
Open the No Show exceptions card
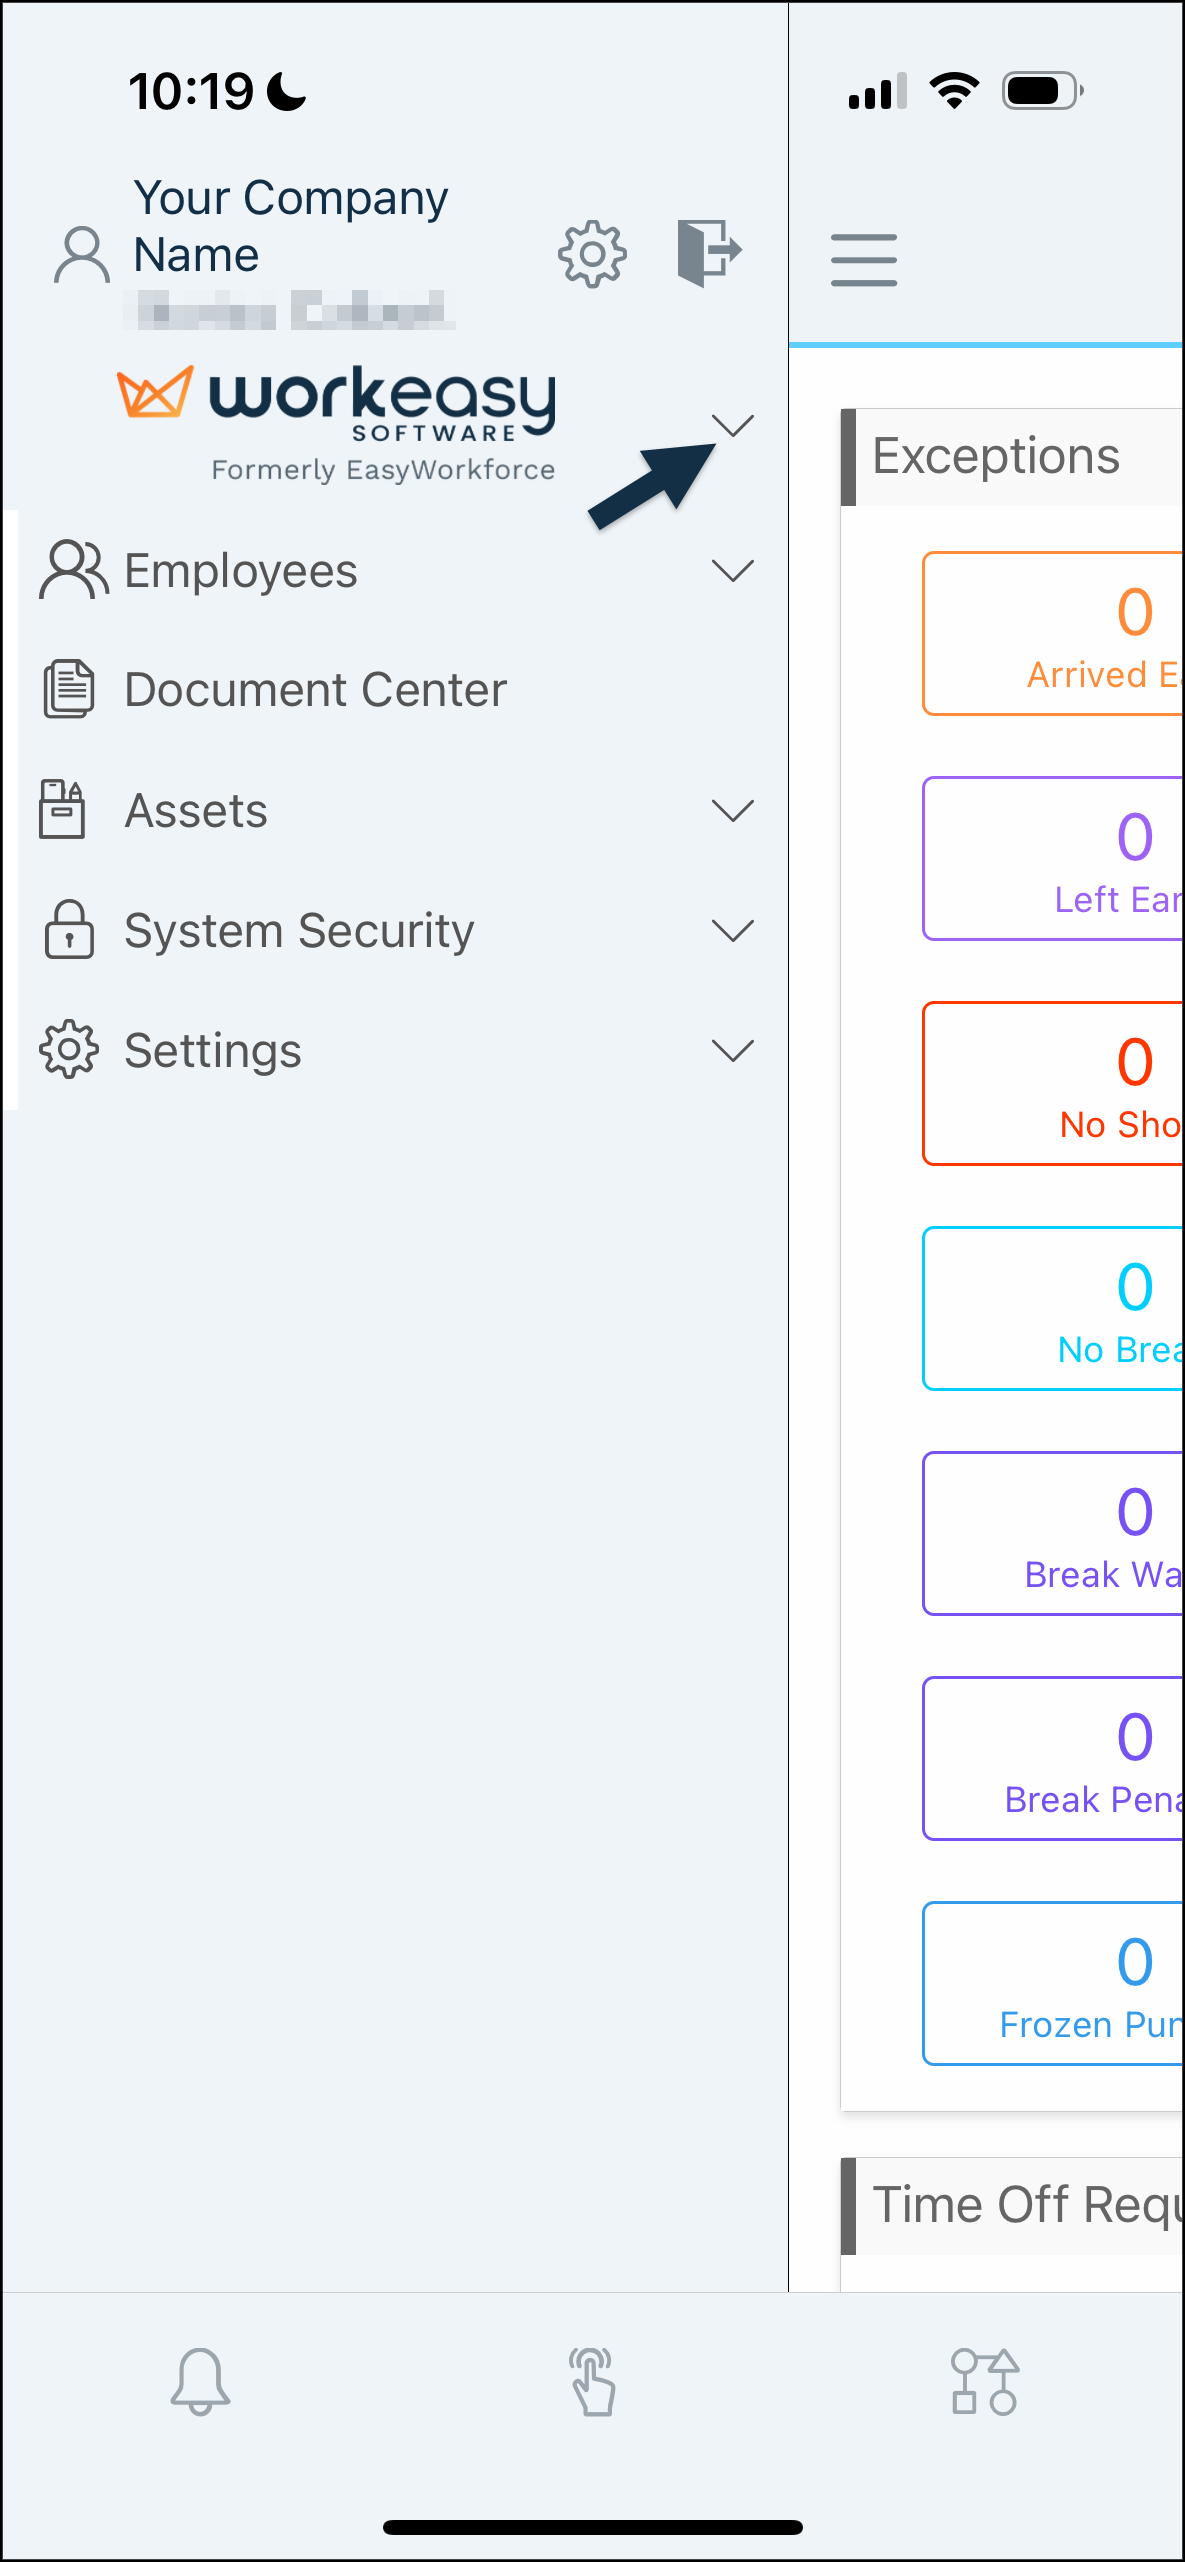(x=1053, y=1083)
